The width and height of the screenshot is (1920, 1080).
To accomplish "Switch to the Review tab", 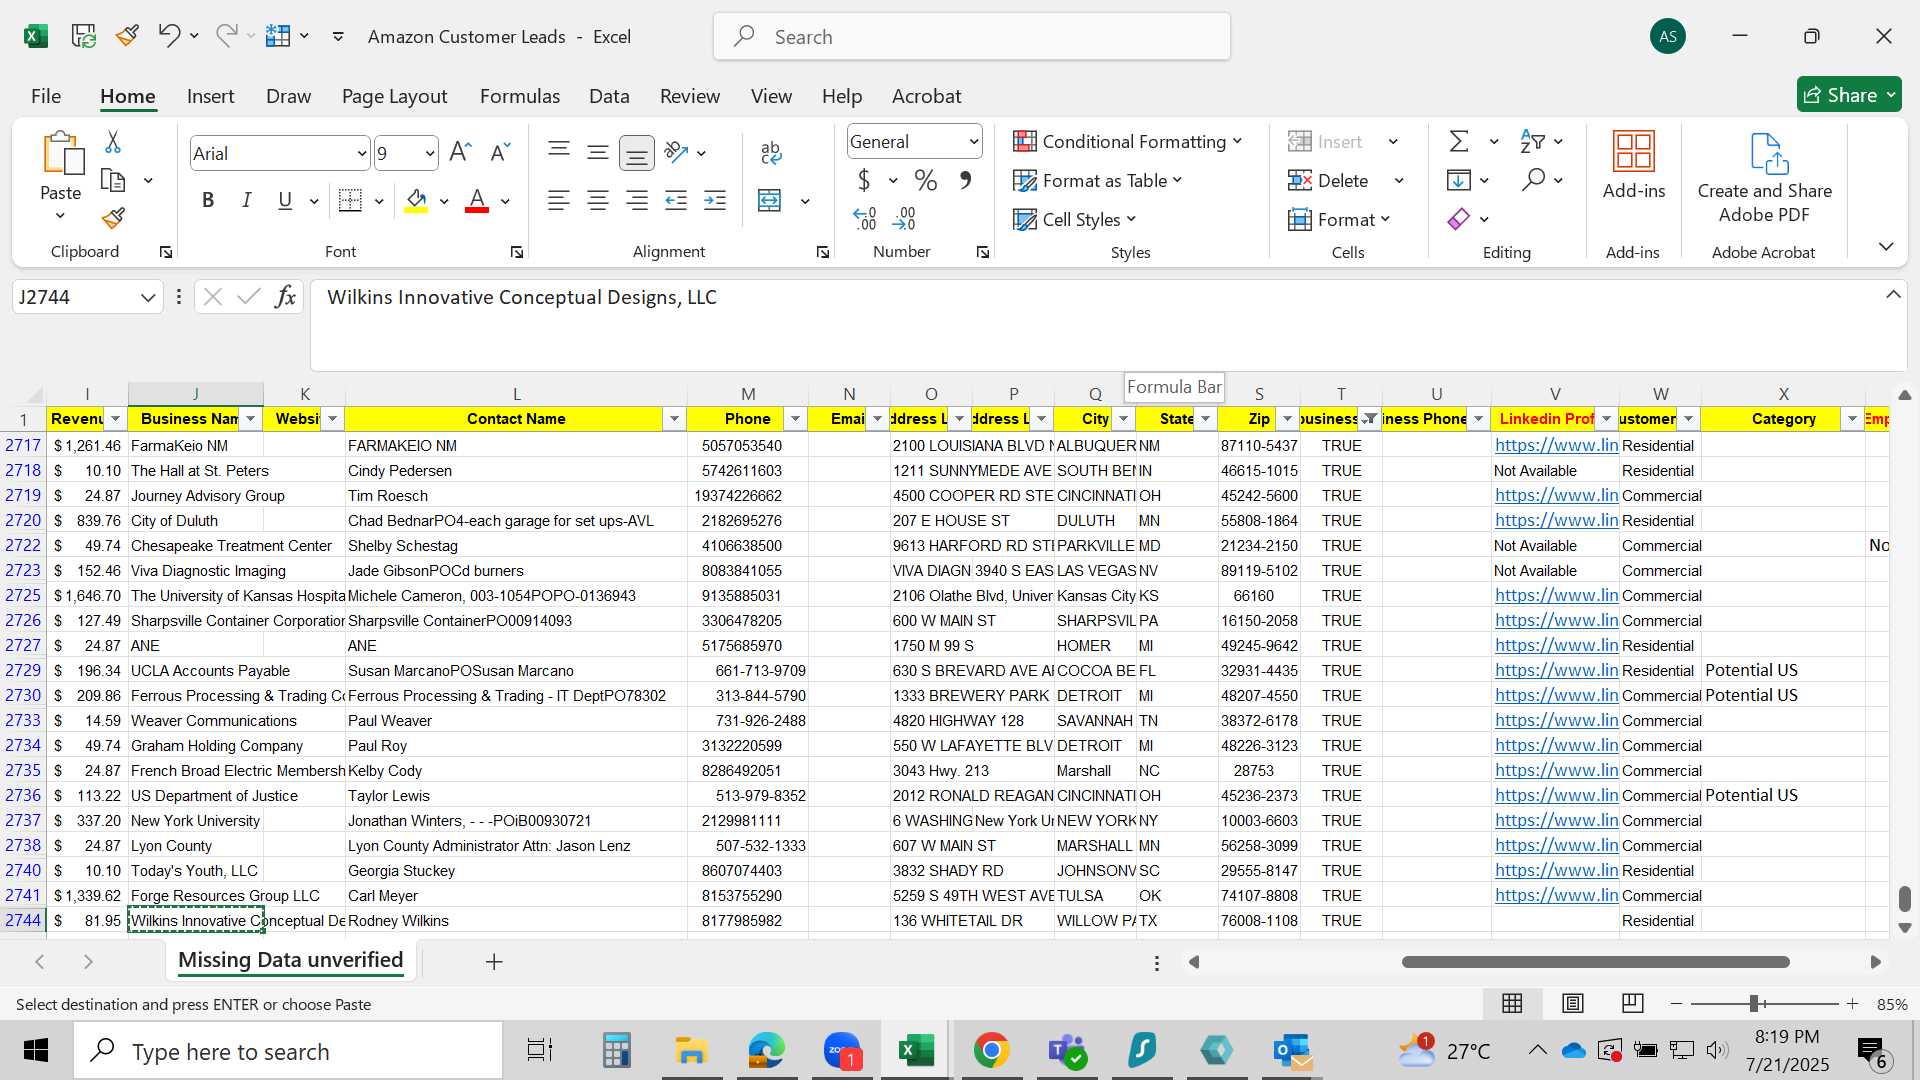I will 690,96.
